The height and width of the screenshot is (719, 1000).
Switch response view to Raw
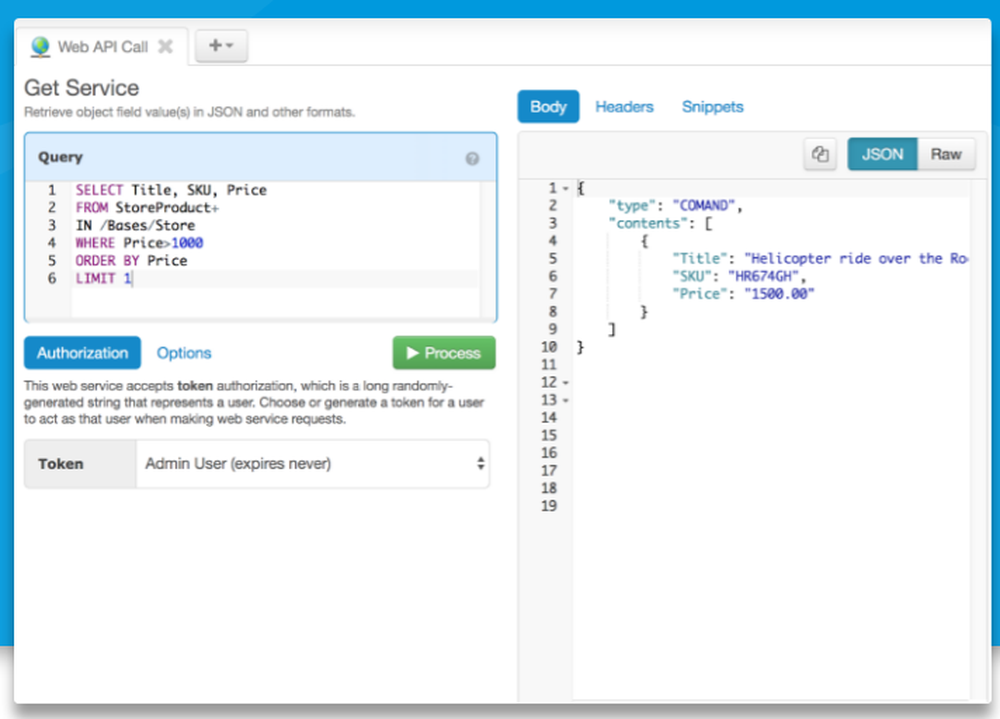pos(946,154)
